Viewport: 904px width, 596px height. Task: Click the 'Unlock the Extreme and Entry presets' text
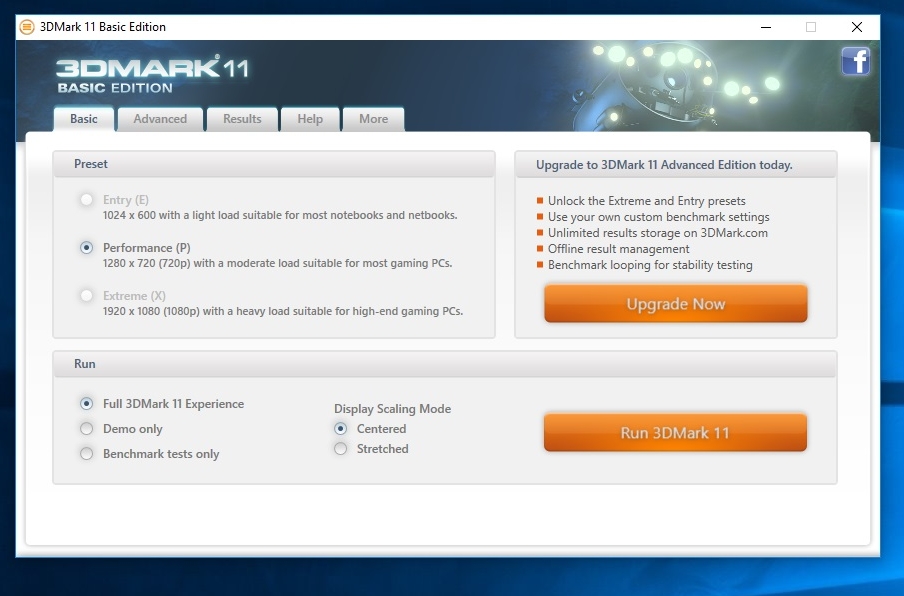647,201
